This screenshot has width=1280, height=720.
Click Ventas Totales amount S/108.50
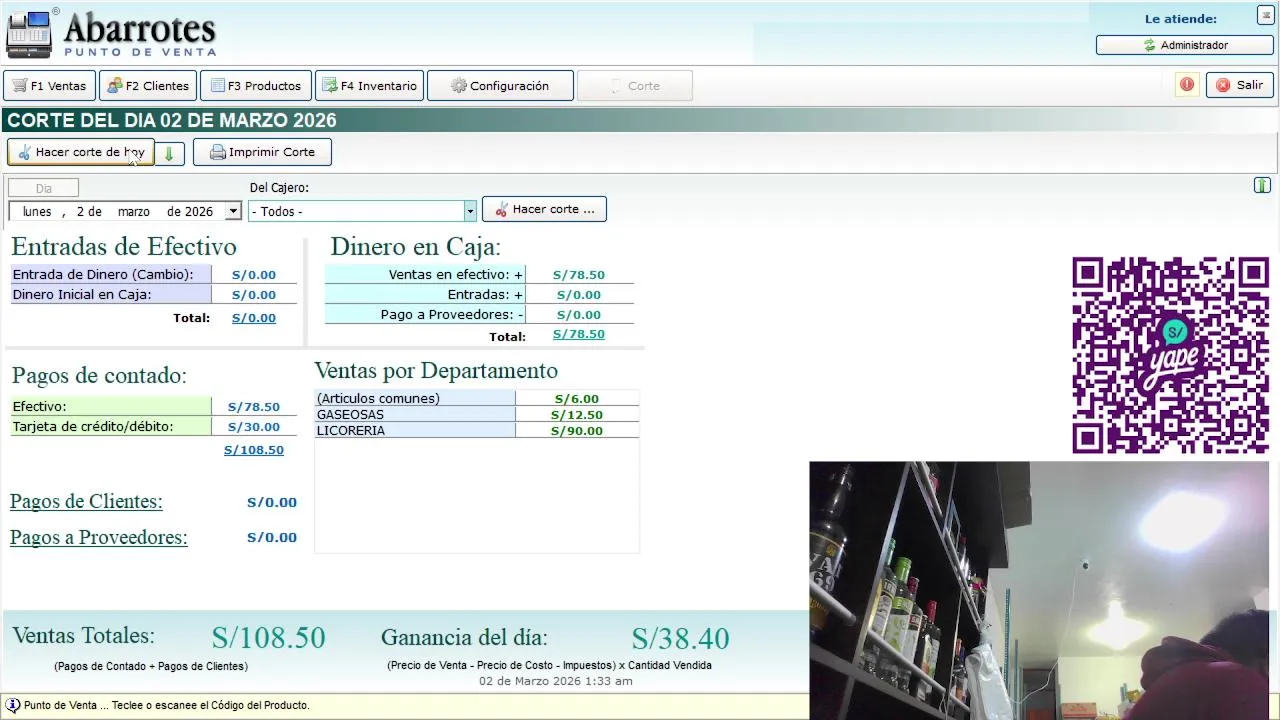point(268,638)
